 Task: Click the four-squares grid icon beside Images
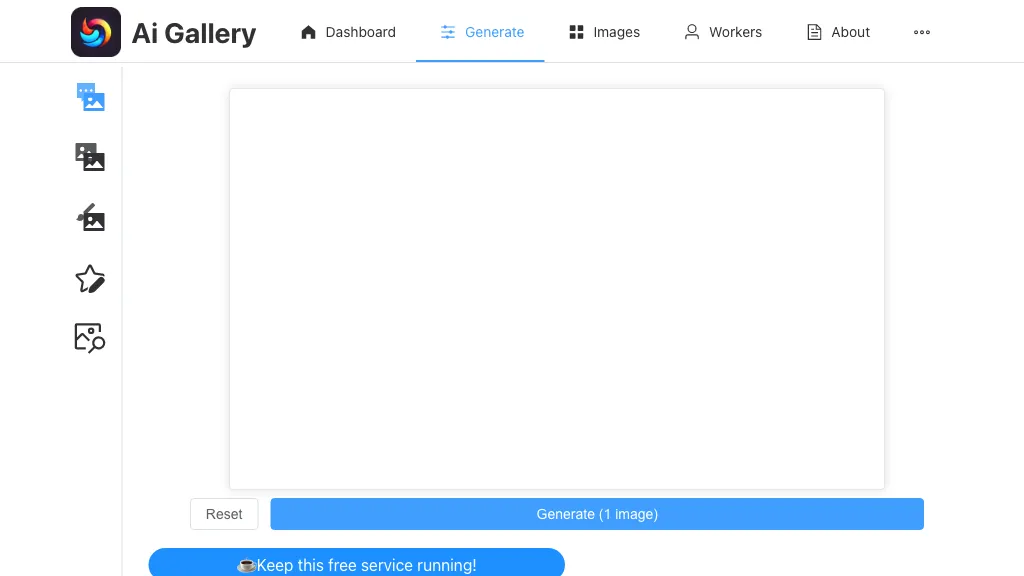click(576, 32)
